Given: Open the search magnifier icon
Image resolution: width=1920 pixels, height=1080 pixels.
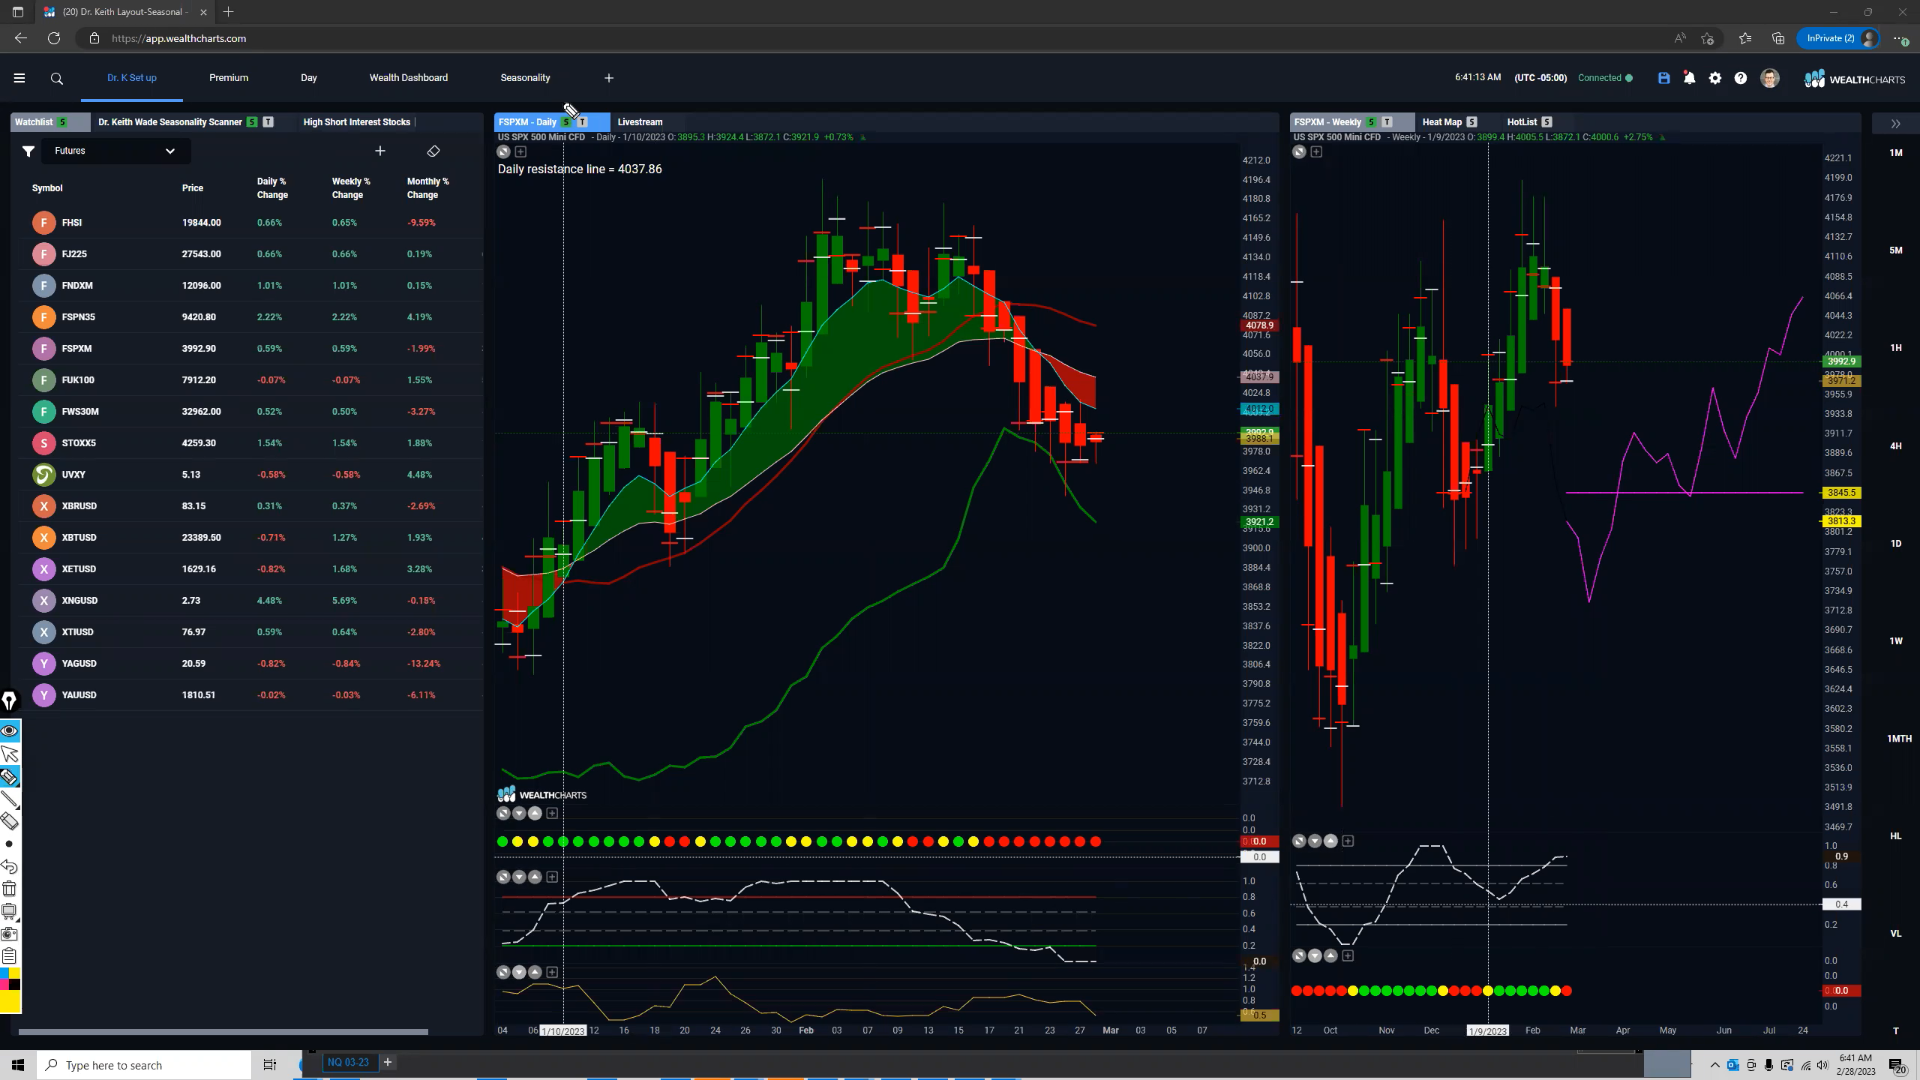Looking at the screenshot, I should (57, 79).
